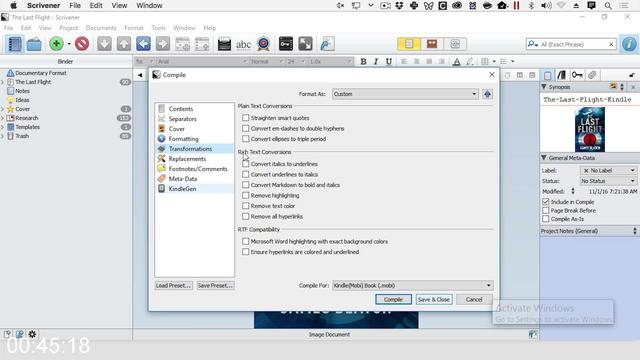This screenshot has width=640, height=360.
Task: Open Spelling with the abc toolbar icon
Action: (x=243, y=44)
